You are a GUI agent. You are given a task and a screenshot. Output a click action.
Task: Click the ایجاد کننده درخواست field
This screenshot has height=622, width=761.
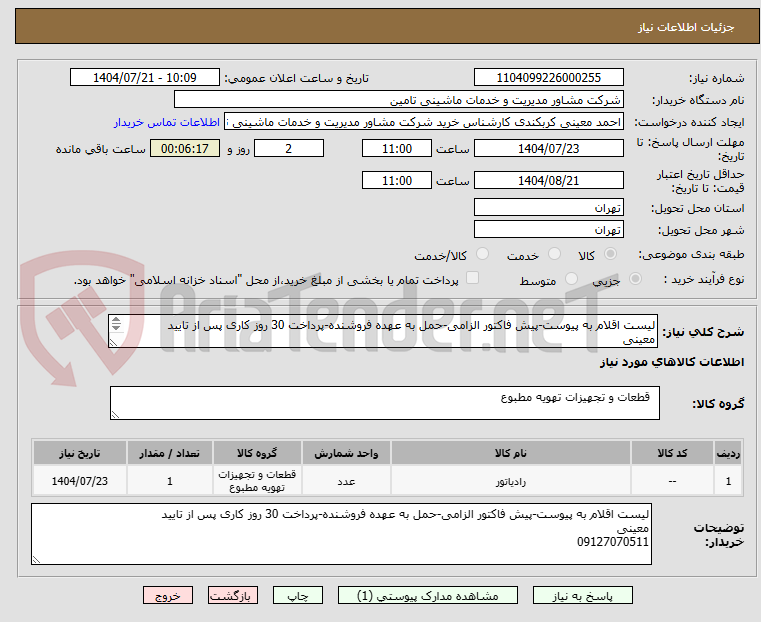(424, 122)
